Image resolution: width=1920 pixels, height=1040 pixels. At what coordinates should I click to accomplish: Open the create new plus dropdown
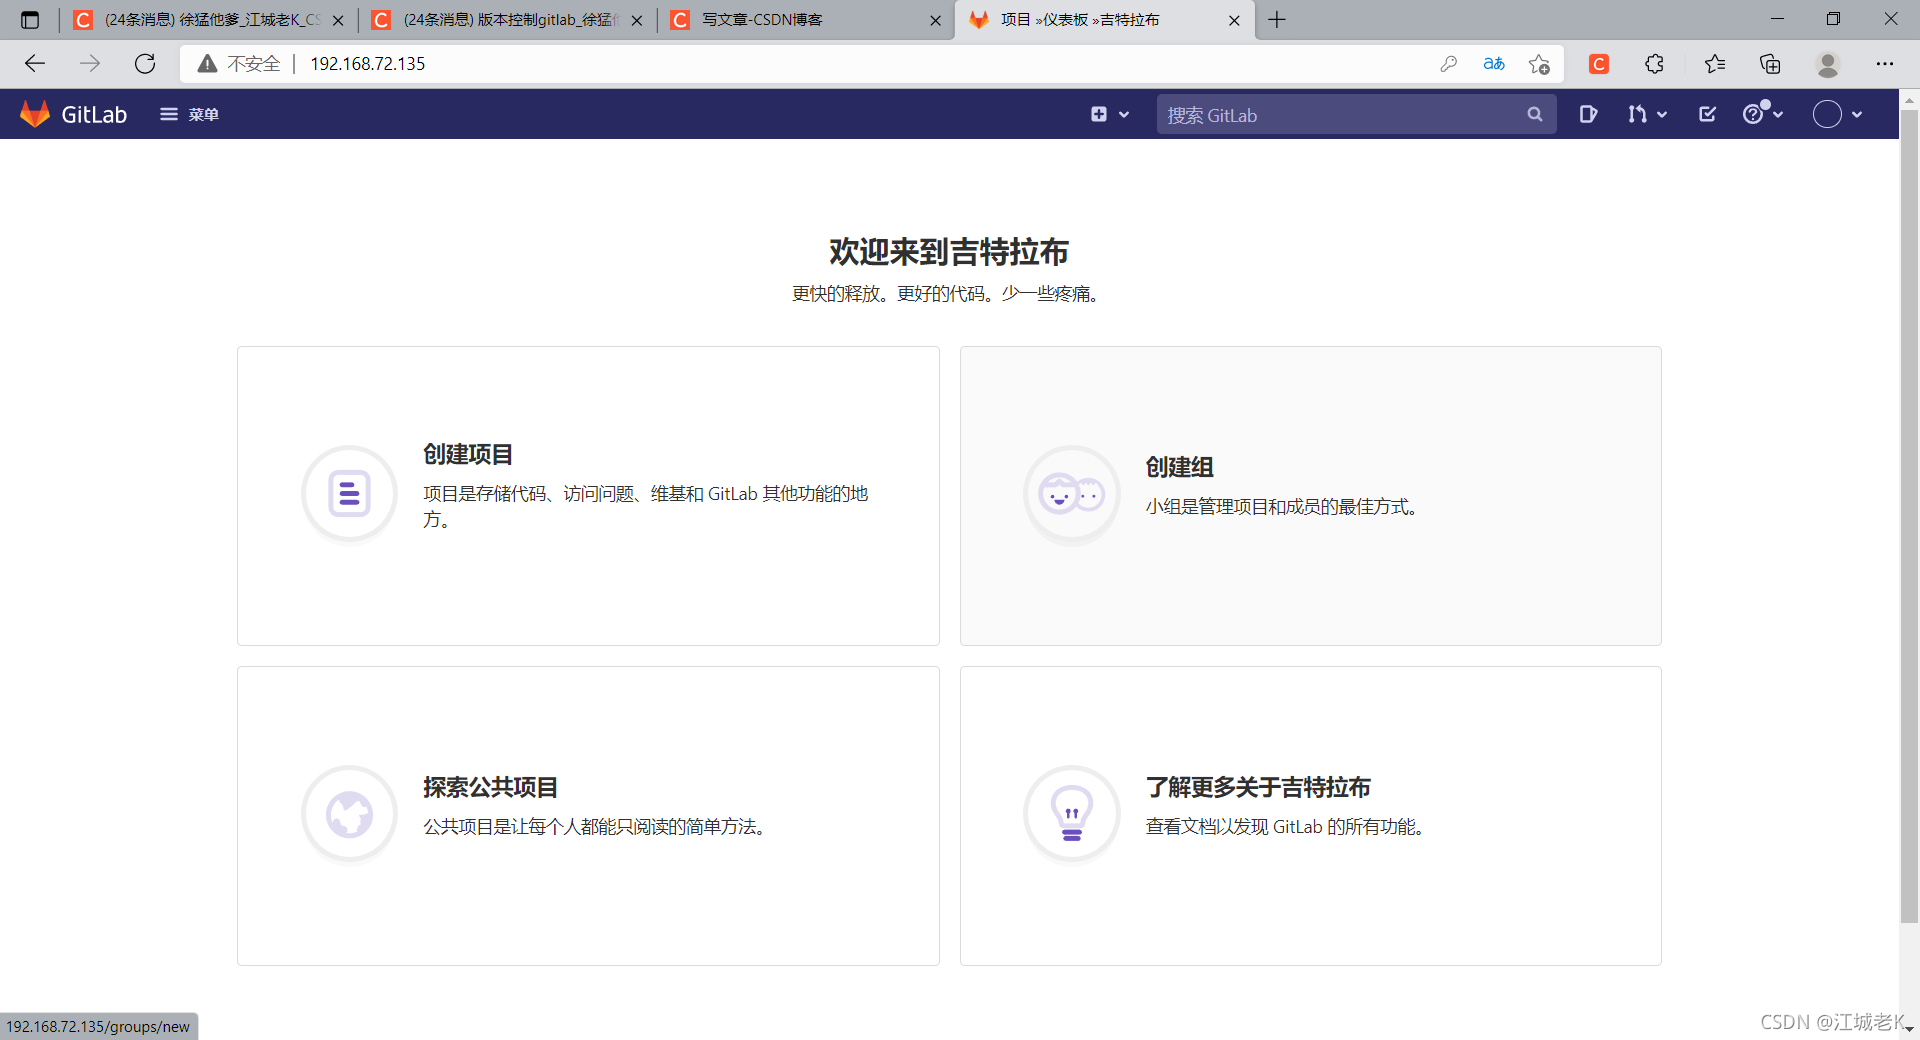[x=1110, y=114]
